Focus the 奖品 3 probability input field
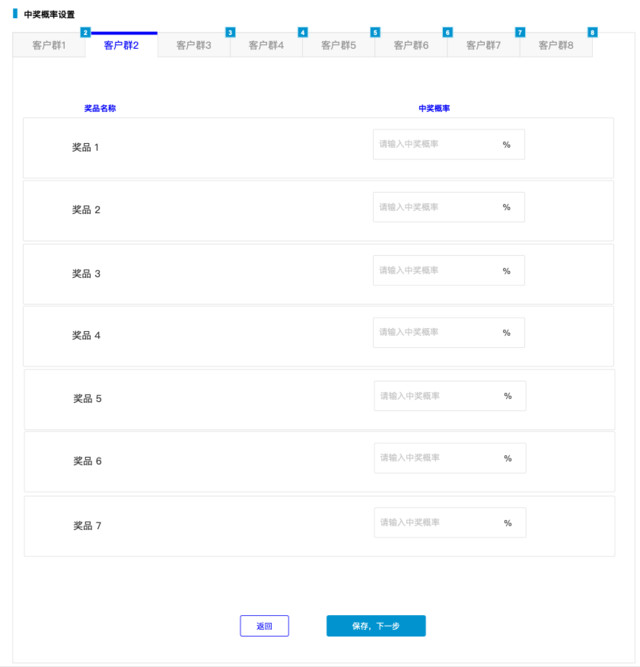The width and height of the screenshot is (640, 667). pos(449,271)
